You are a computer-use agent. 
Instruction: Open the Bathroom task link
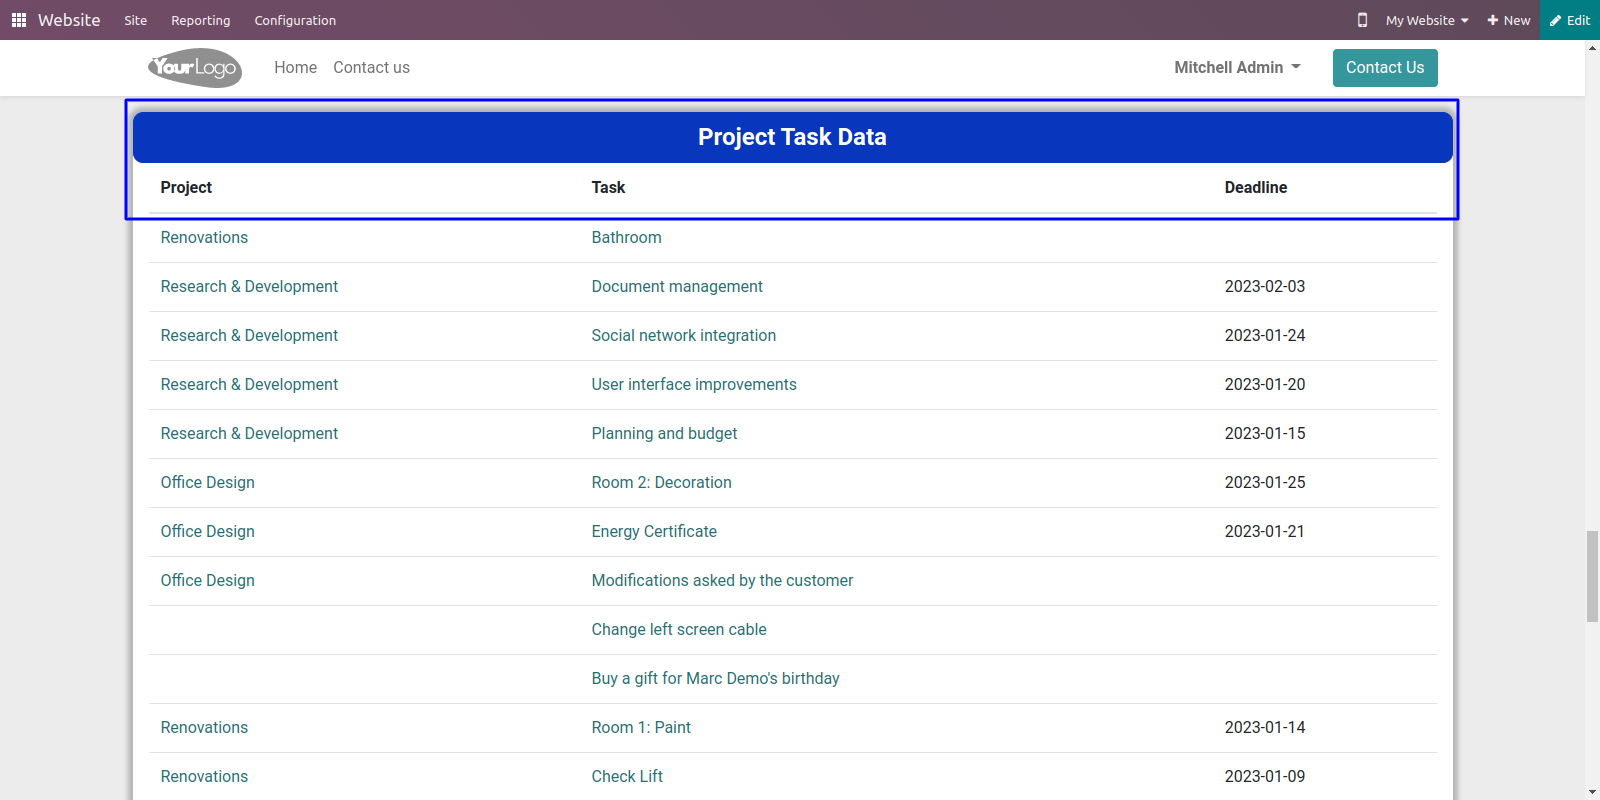tap(626, 237)
